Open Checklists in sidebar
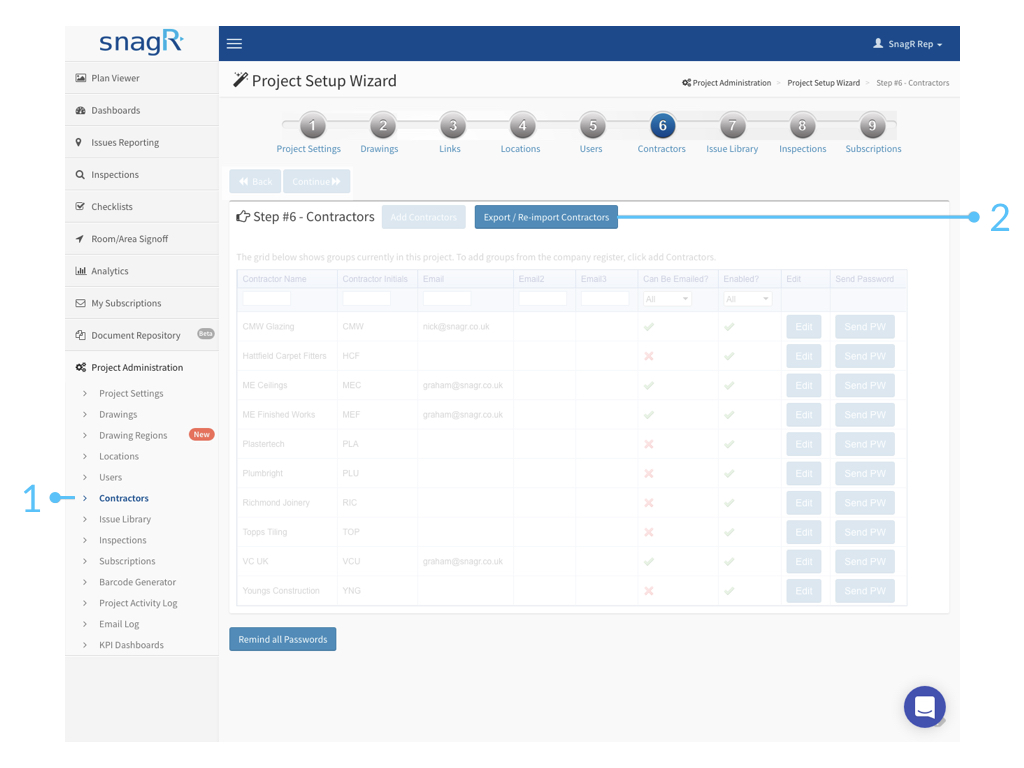This screenshot has width=1024, height=768. pos(142,206)
